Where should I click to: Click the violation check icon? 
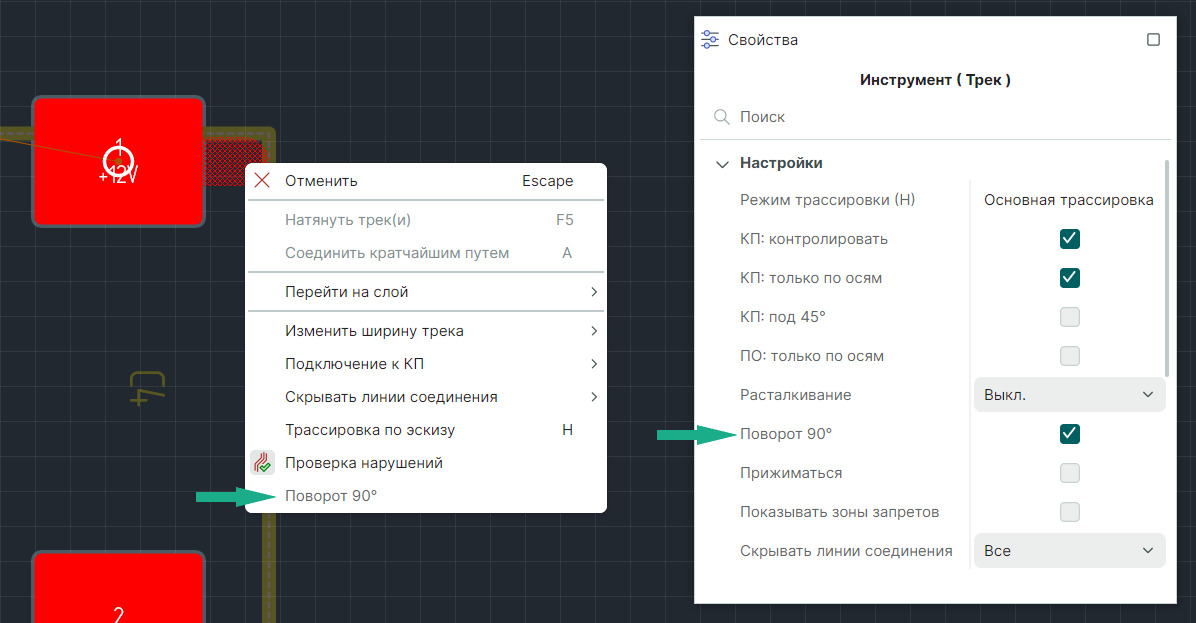262,463
